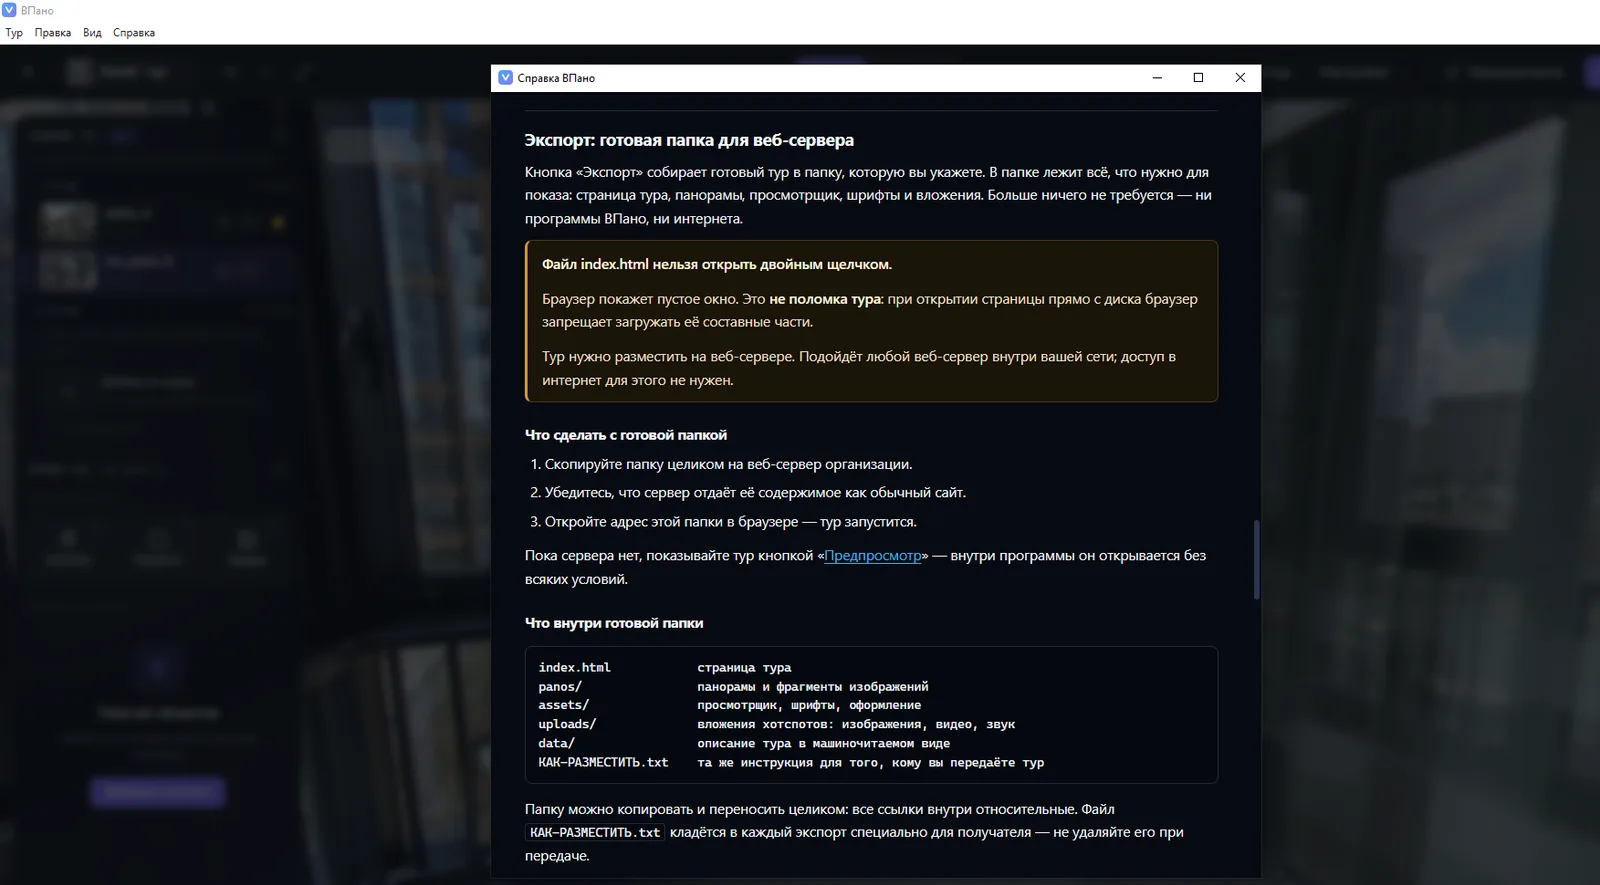Click the heading Экспорт: готовая папка для веб-сервера
1600x885 pixels.
689,141
